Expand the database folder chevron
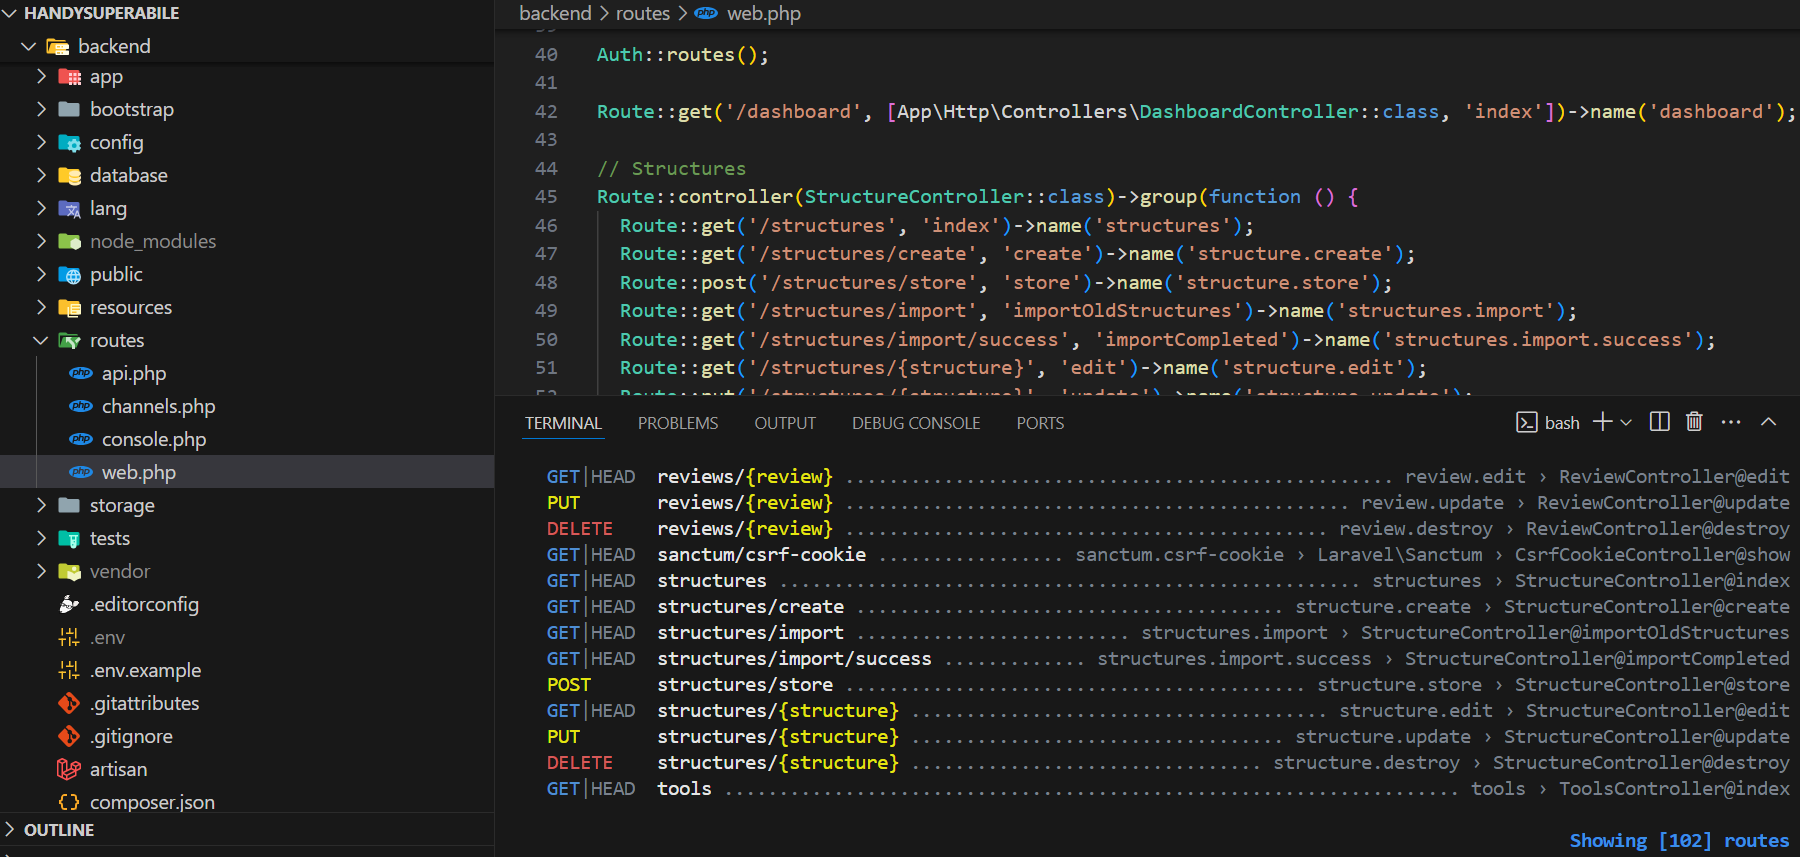The height and width of the screenshot is (857, 1800). coord(41,175)
